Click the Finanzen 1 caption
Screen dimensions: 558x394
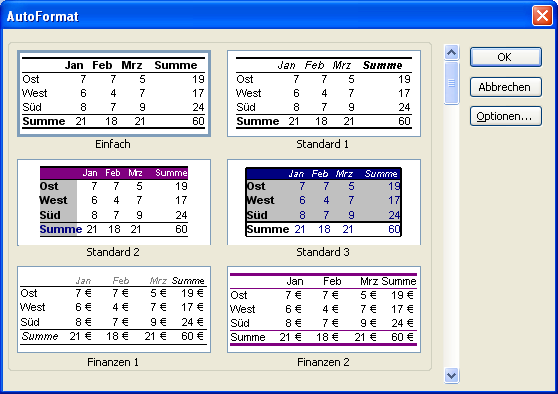tap(113, 362)
